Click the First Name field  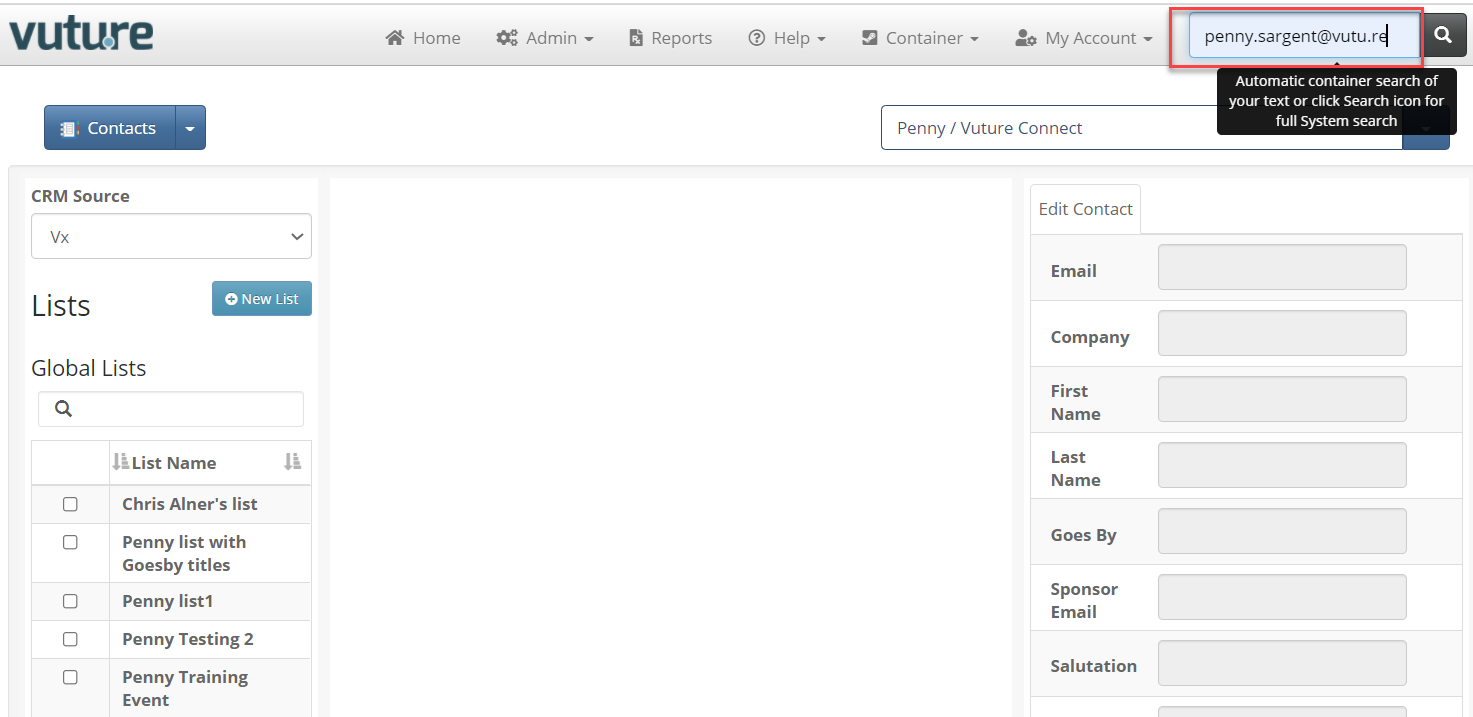[1282, 399]
